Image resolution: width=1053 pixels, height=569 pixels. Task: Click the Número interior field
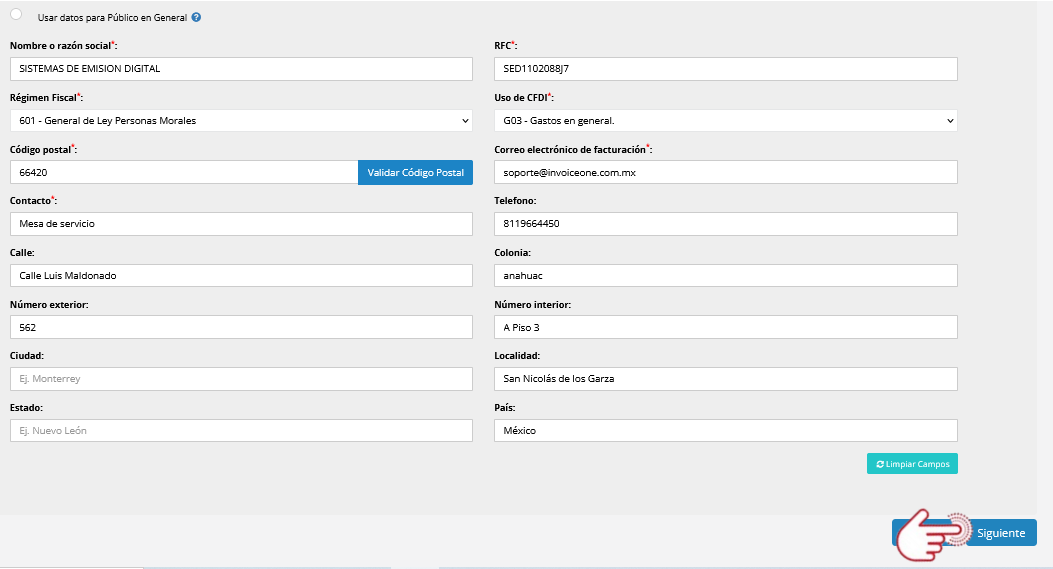pyautogui.click(x=725, y=327)
